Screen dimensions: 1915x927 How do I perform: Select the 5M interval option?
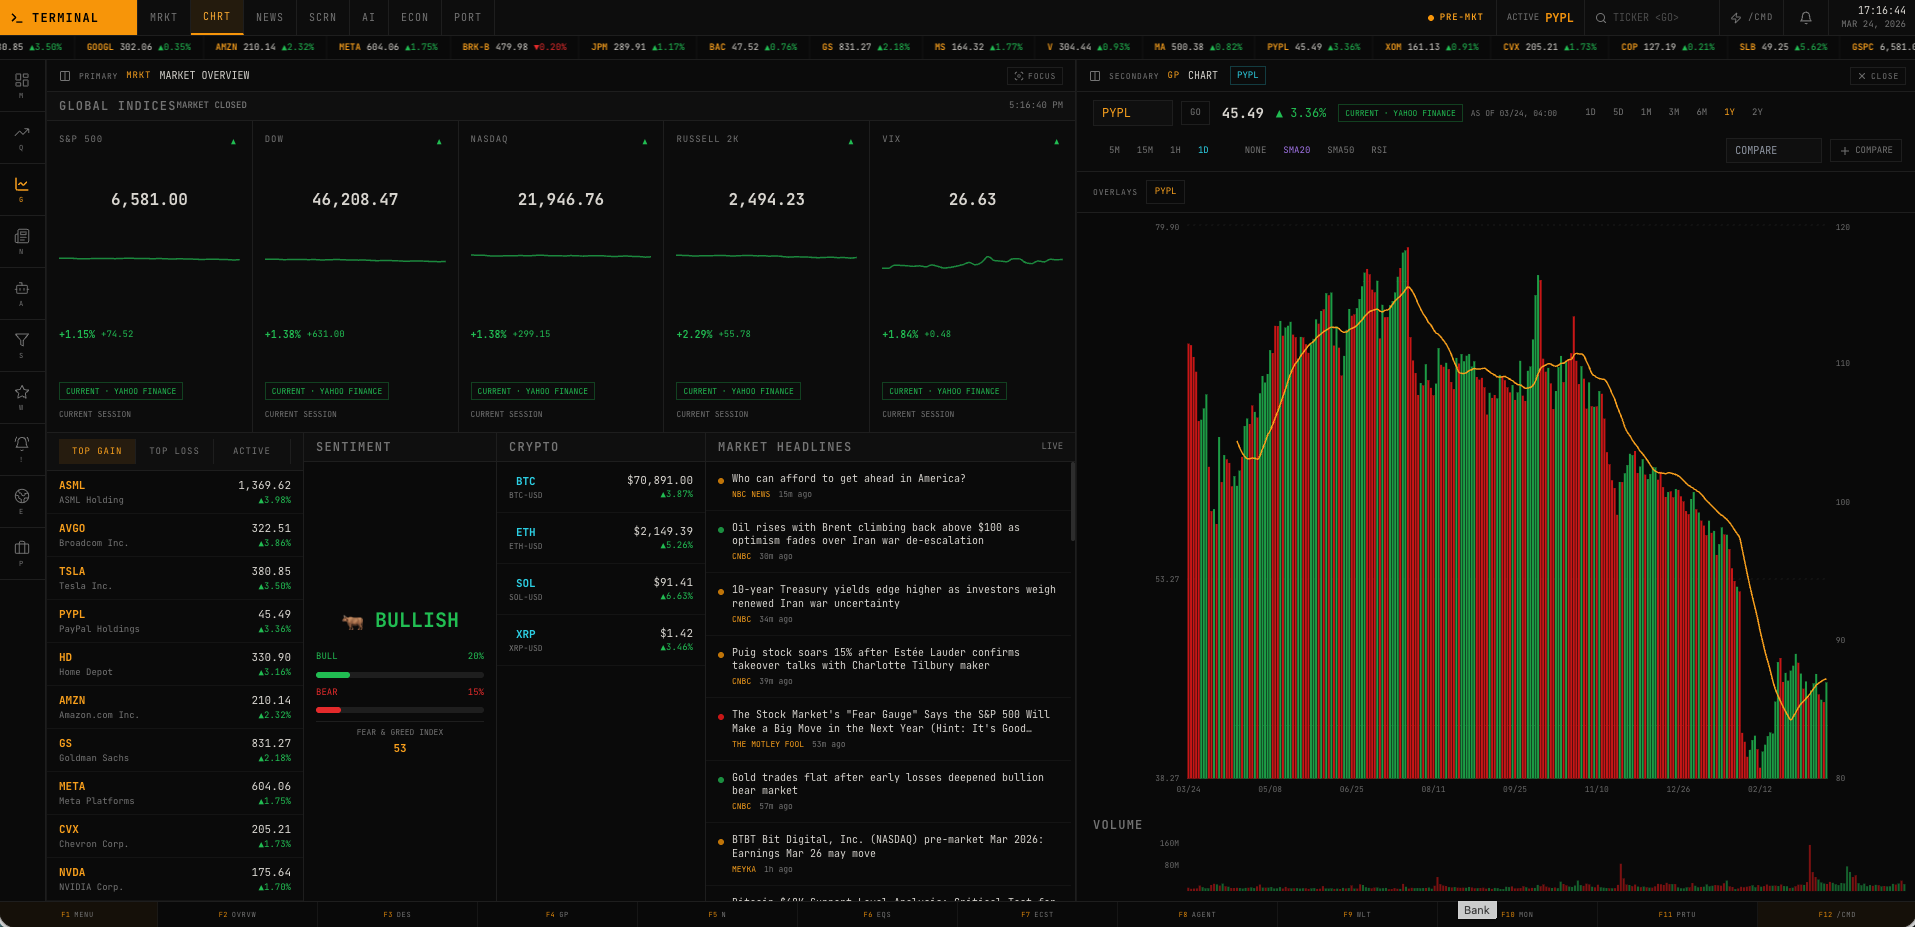(1114, 150)
